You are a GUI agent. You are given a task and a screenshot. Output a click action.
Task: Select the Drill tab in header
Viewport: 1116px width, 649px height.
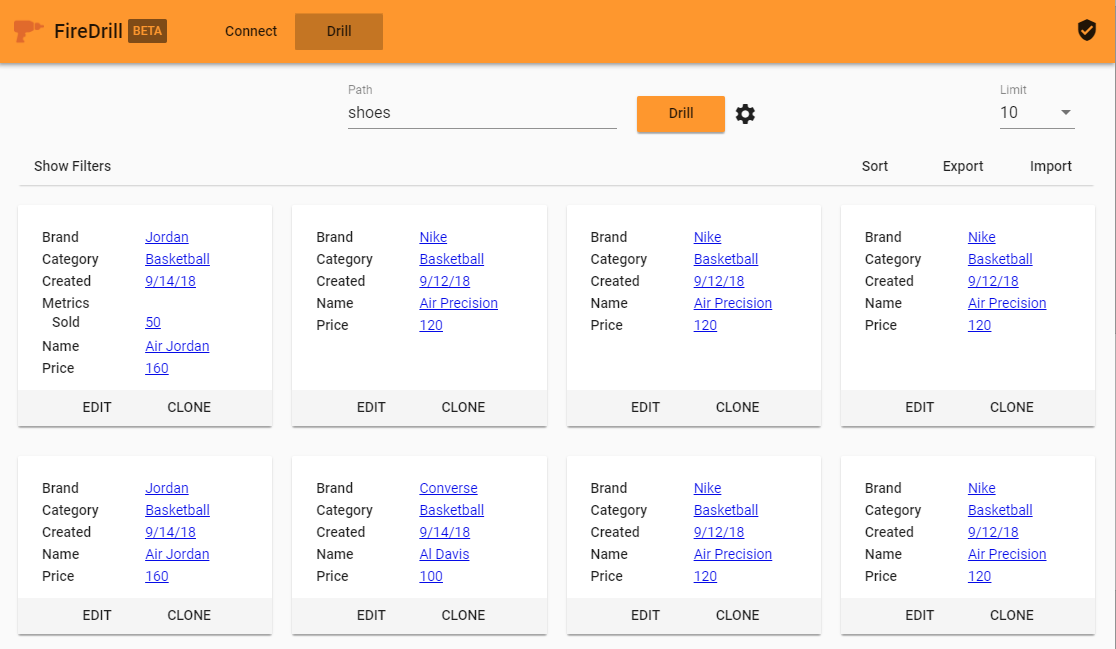pyautogui.click(x=339, y=31)
